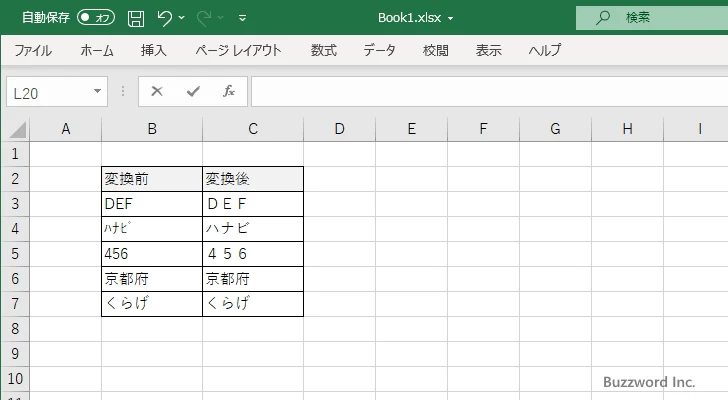Click cell C3 with full-width ＤＥＦ
728x400 pixels.
tap(253, 204)
